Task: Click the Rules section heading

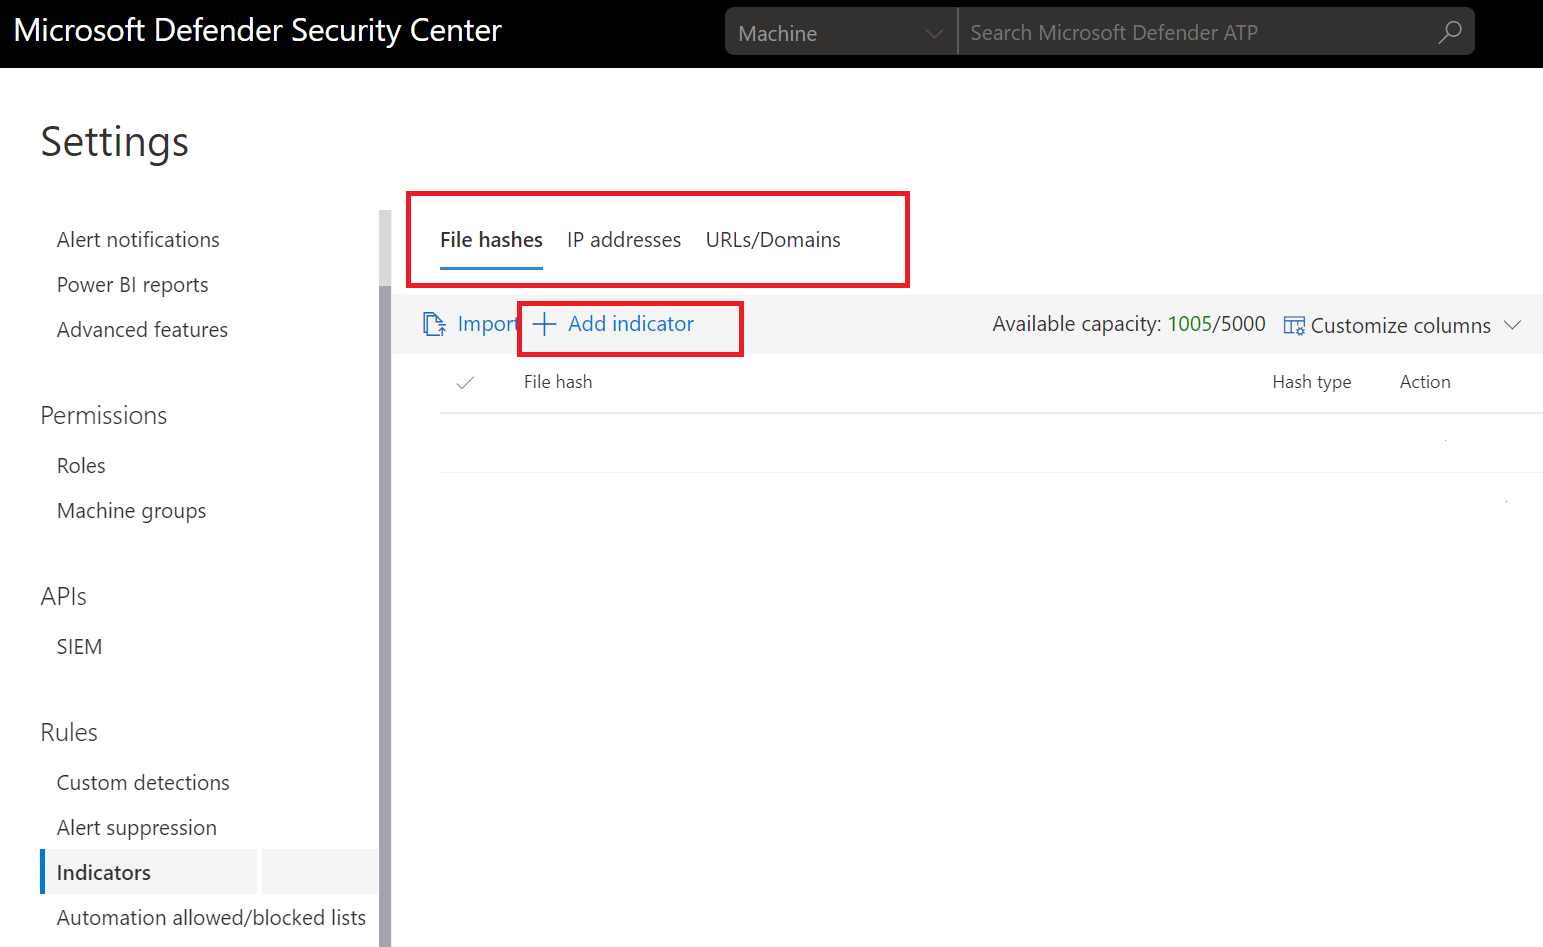Action: click(x=69, y=733)
